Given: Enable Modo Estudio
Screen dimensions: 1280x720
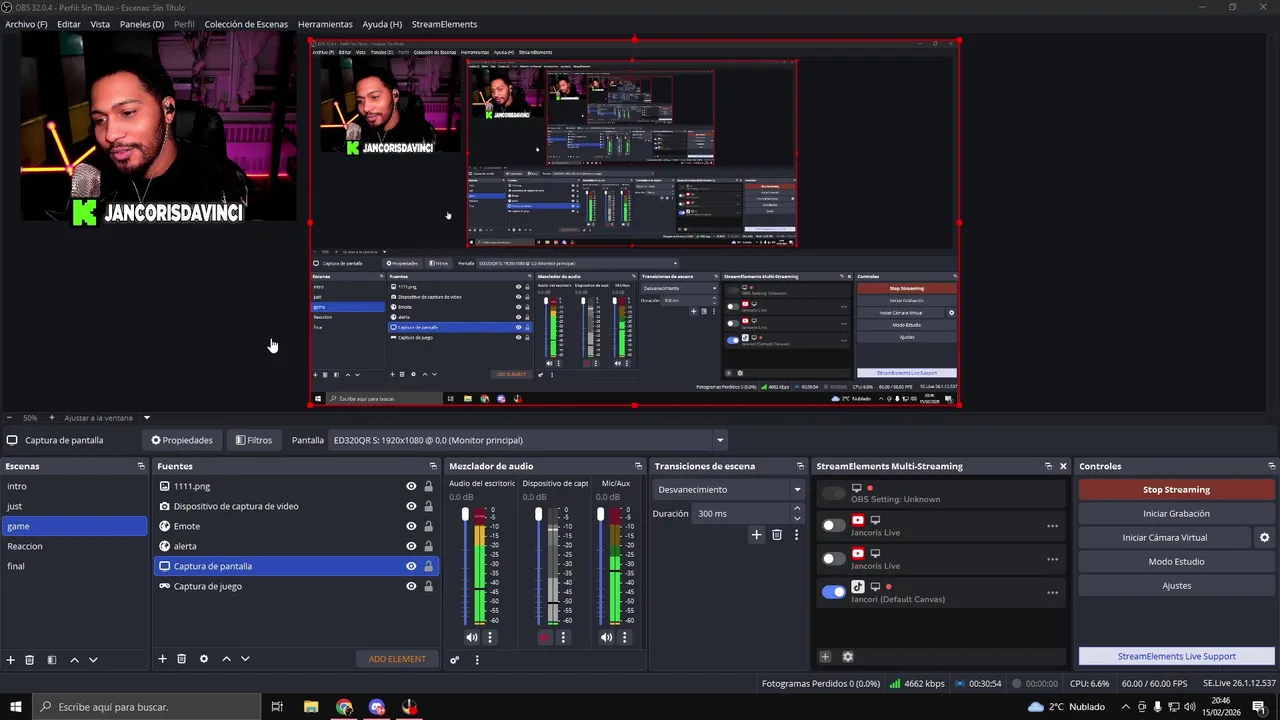Looking at the screenshot, I should click(1176, 562).
